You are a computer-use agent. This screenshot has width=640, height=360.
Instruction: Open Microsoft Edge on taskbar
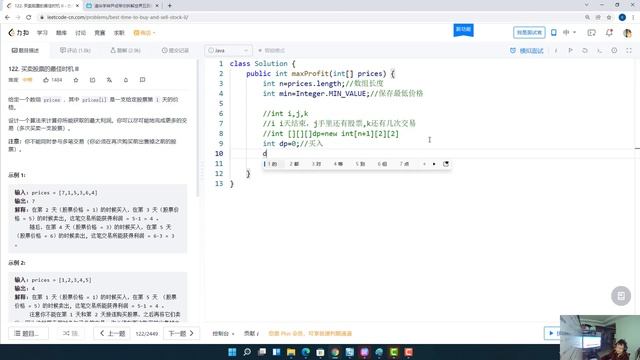click(x=306, y=352)
